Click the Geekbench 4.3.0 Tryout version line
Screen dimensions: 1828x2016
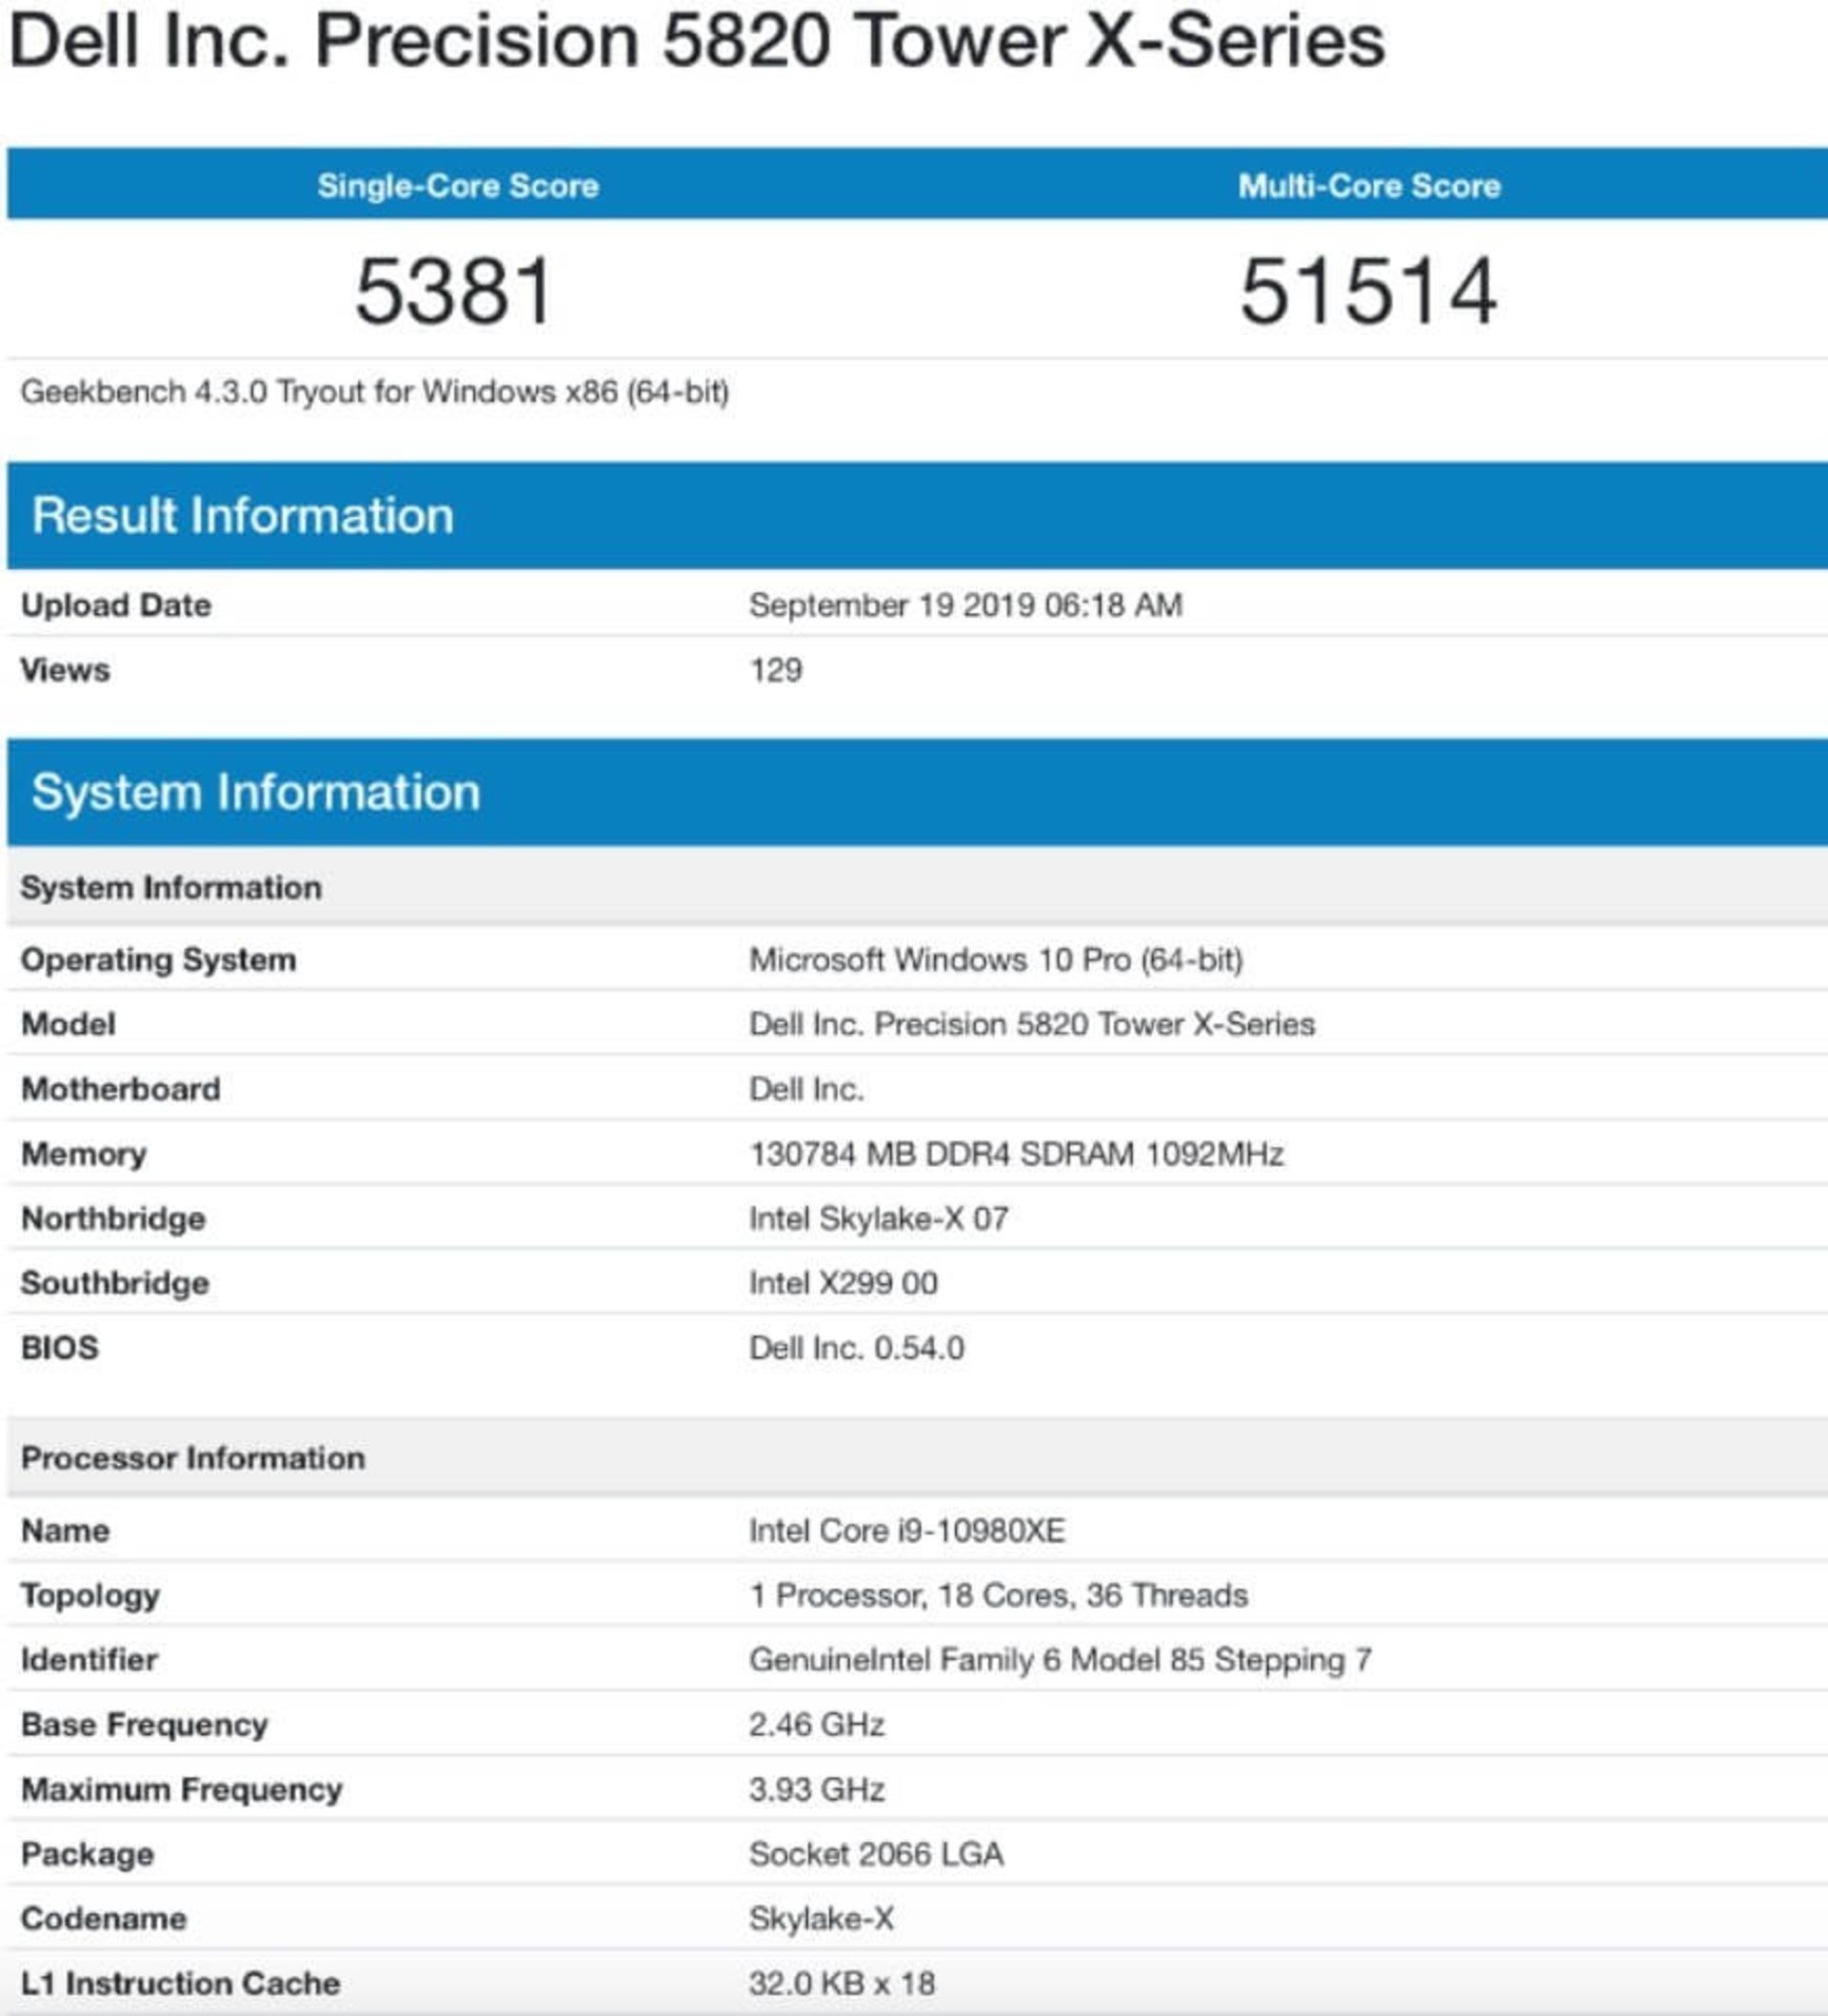375,392
